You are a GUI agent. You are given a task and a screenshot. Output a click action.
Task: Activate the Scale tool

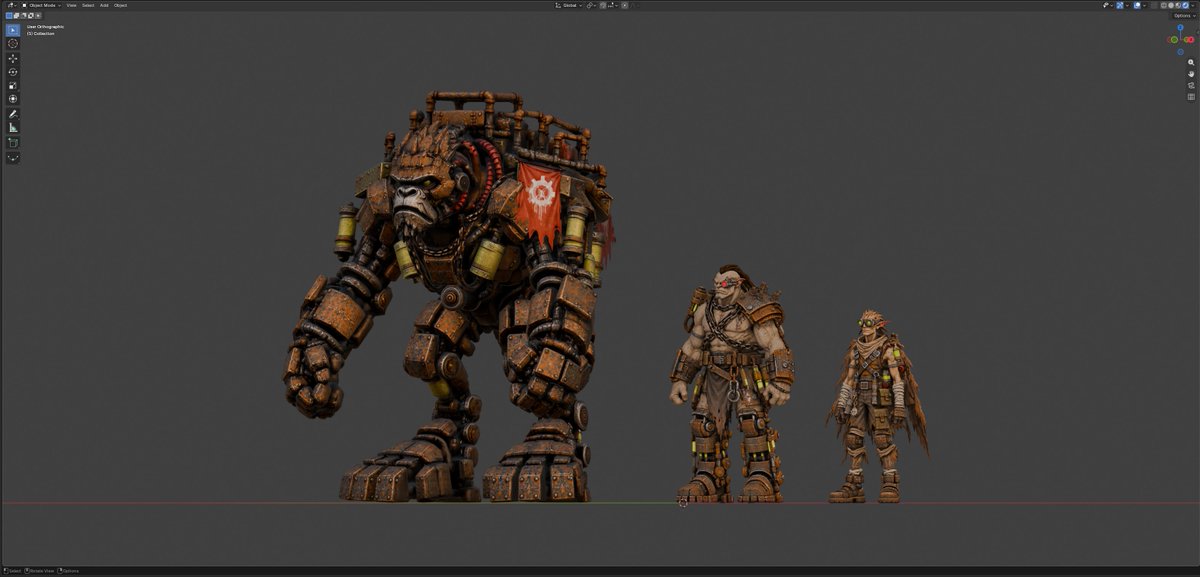pyautogui.click(x=13, y=85)
